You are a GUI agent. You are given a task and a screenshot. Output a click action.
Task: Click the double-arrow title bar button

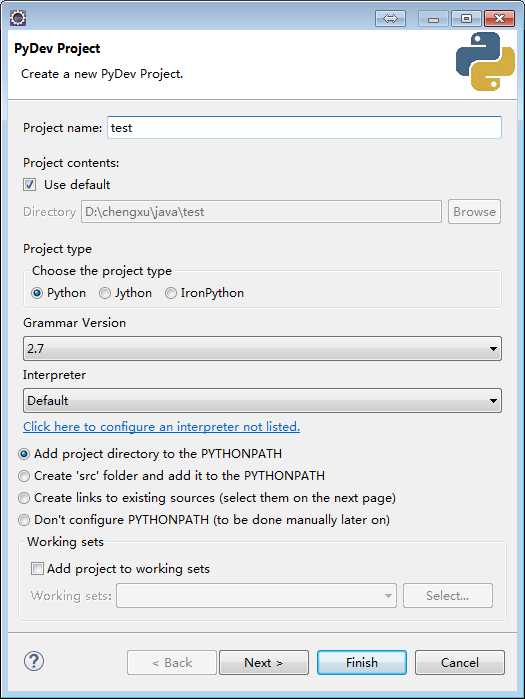[390, 19]
